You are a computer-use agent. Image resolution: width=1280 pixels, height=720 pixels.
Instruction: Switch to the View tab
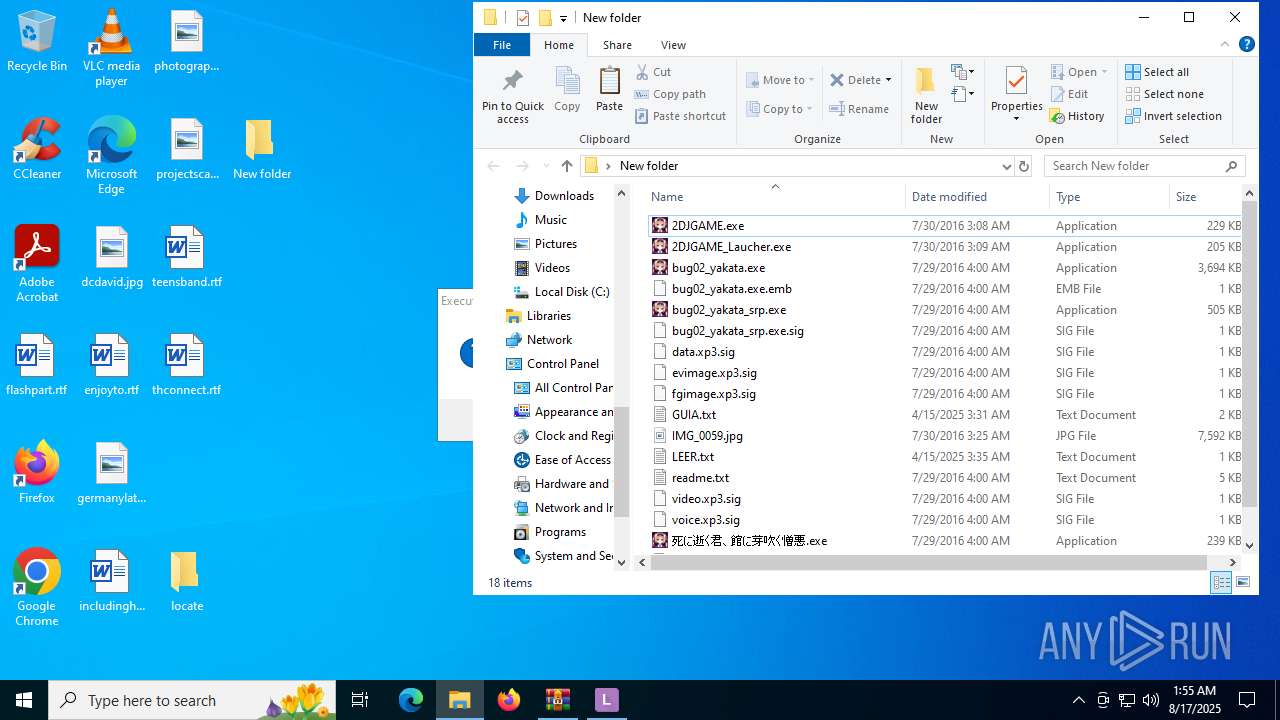[x=673, y=45]
